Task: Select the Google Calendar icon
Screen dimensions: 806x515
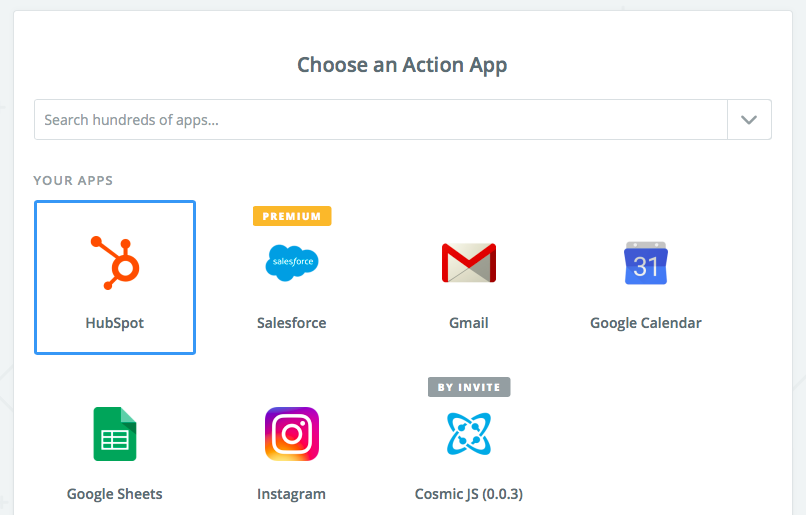Action: tap(646, 263)
